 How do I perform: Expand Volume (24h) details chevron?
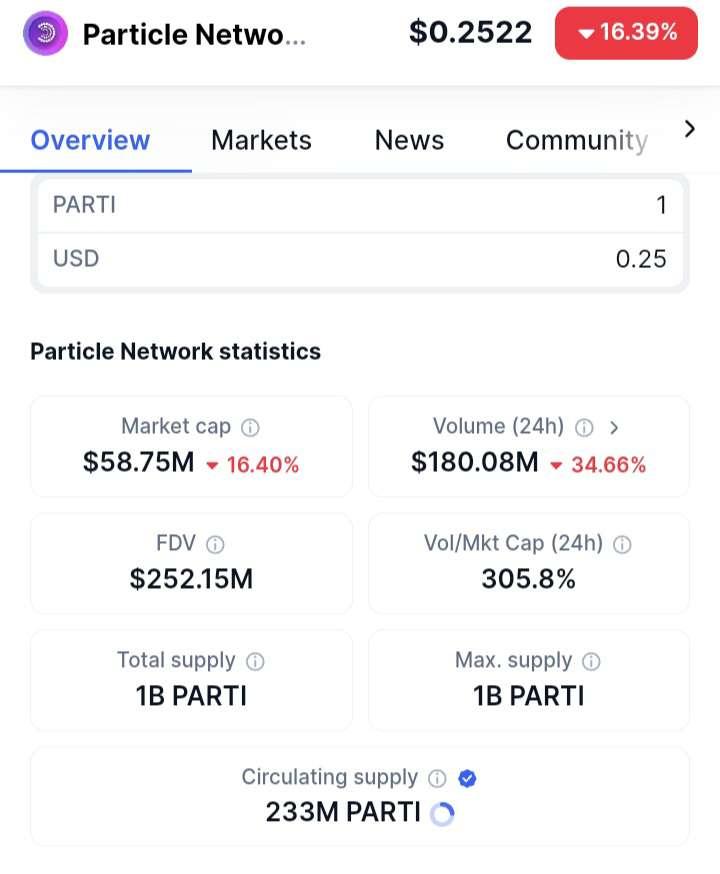614,428
